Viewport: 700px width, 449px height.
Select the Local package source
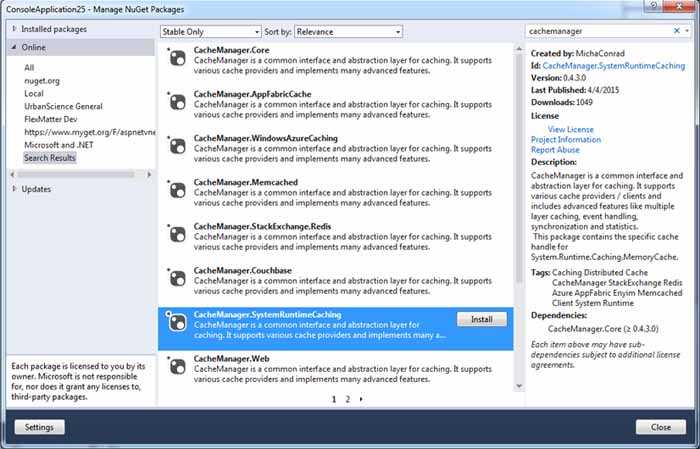34,93
